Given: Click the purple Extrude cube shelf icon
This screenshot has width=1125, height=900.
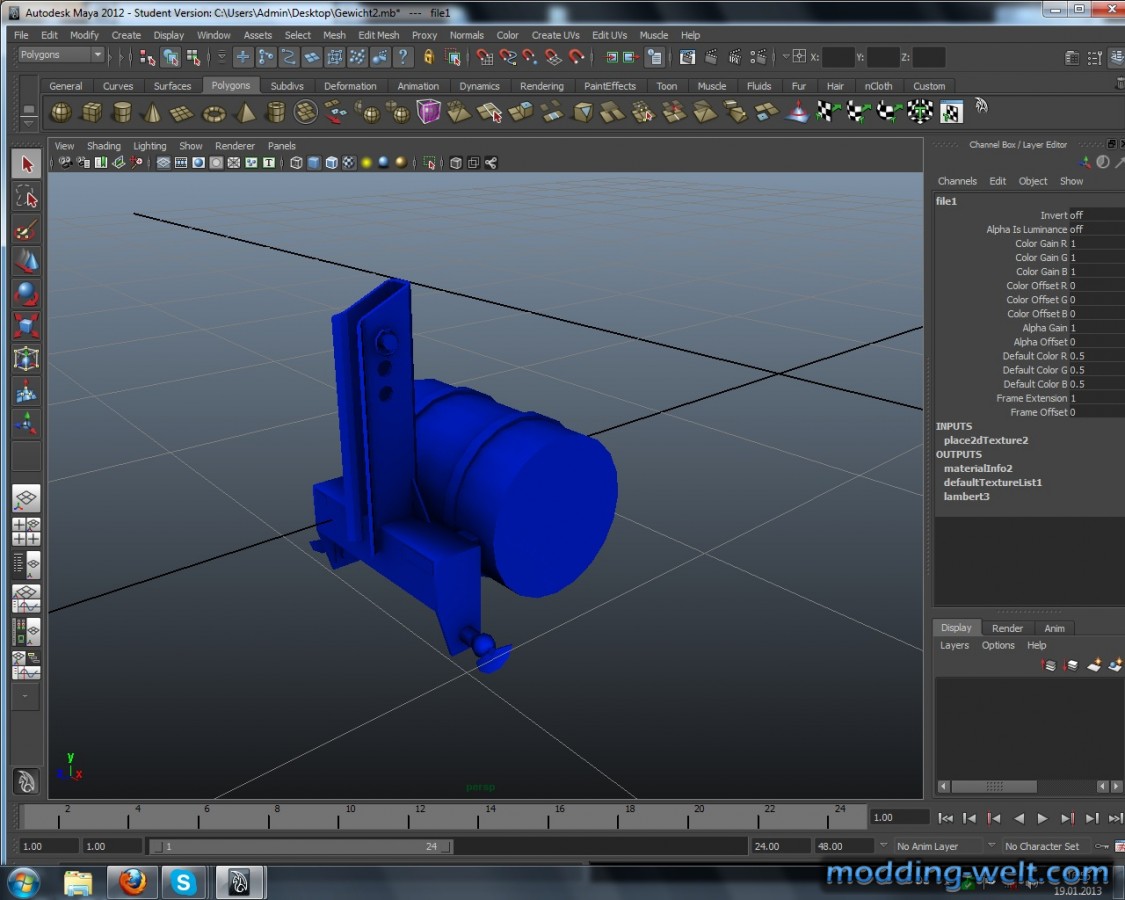Looking at the screenshot, I should [x=428, y=113].
